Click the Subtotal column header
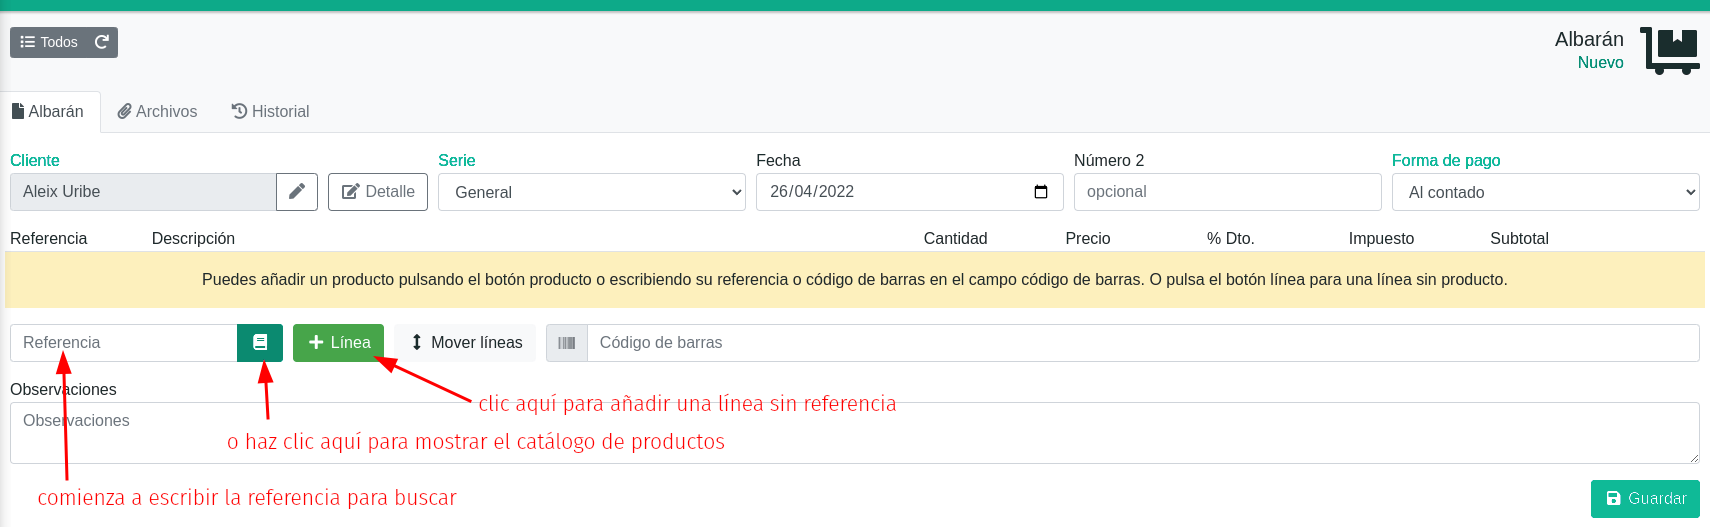Screen dimensions: 1710x527 click(1519, 238)
